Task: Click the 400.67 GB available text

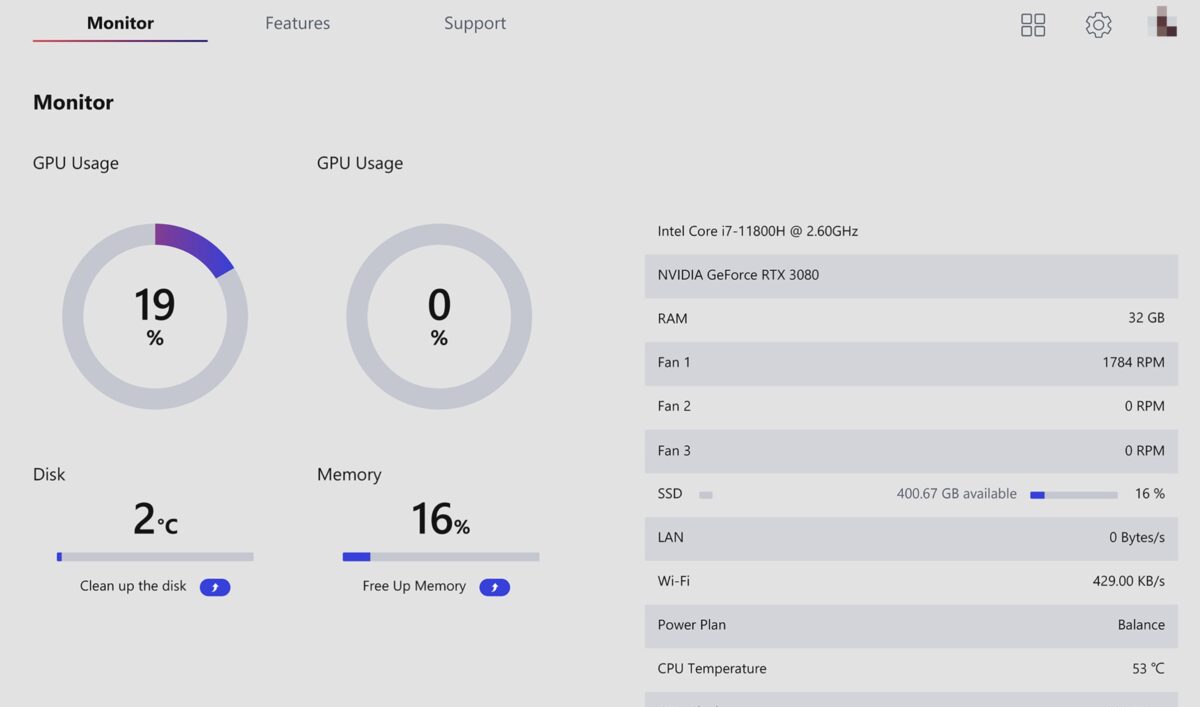Action: pos(956,494)
